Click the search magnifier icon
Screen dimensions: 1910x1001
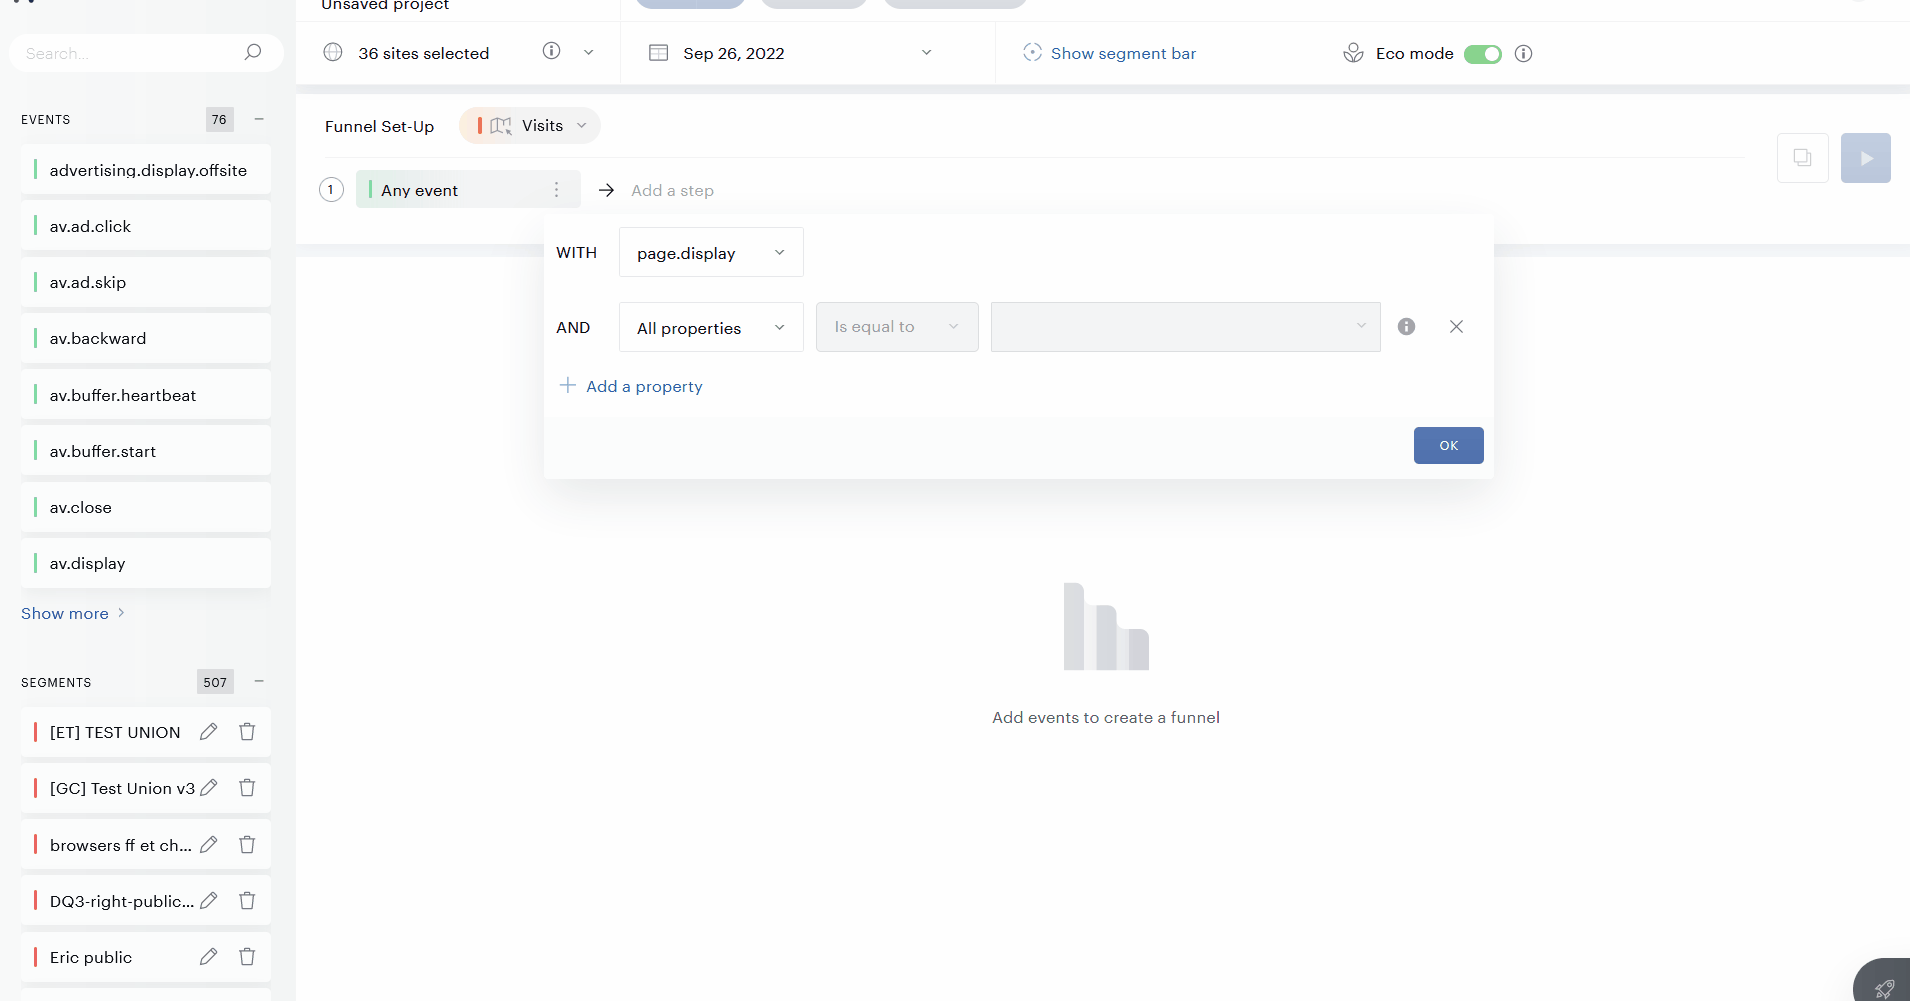[253, 52]
